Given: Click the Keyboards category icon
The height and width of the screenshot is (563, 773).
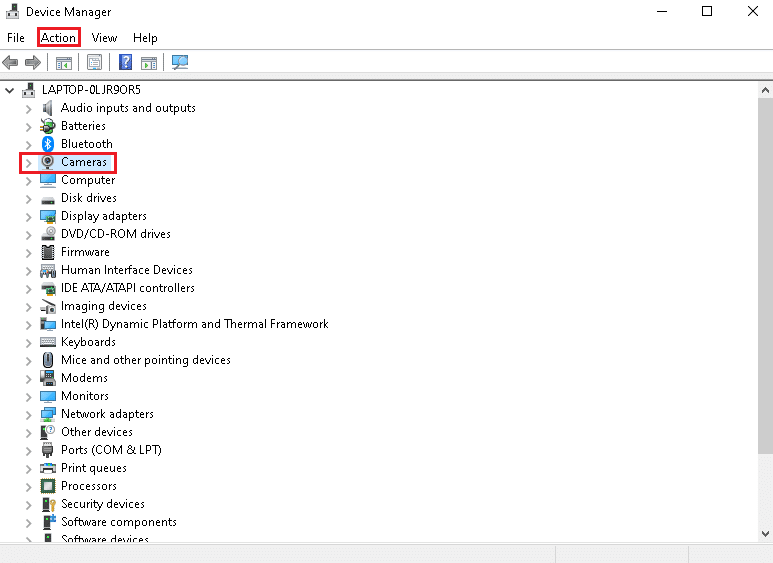Looking at the screenshot, I should point(48,342).
